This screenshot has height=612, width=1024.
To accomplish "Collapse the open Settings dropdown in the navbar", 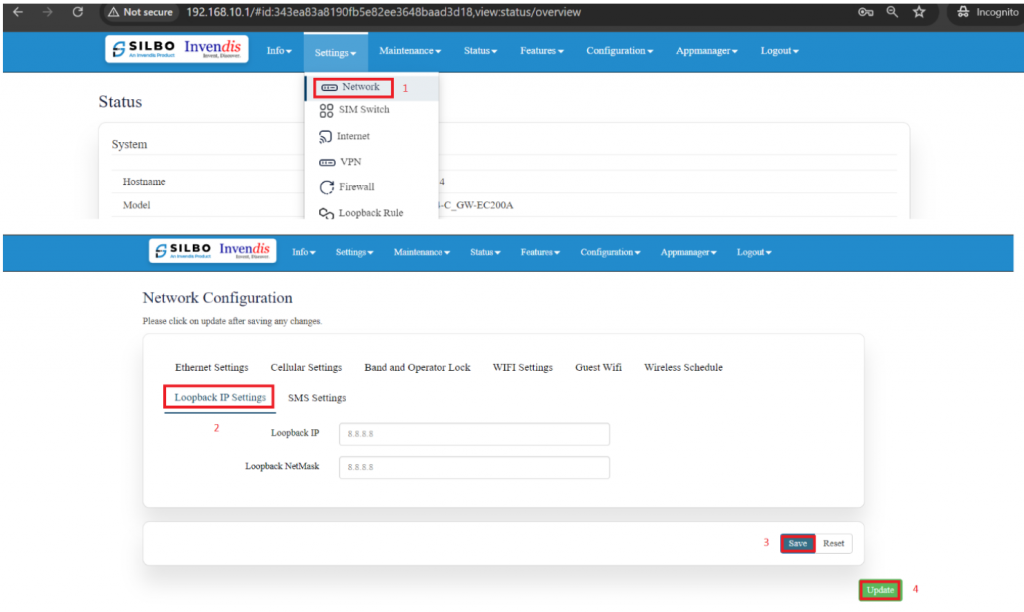I will click(335, 52).
